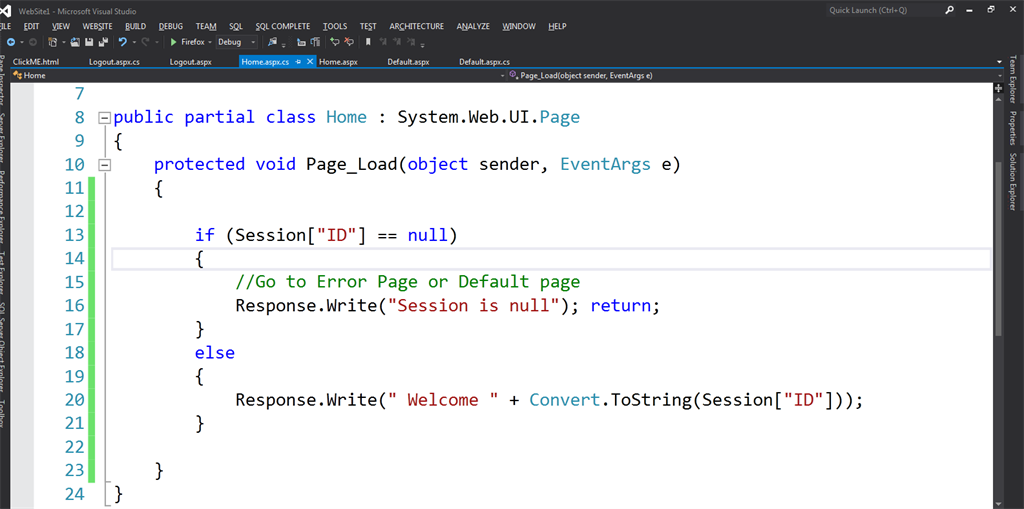Screen dimensions: 1024x509
Task: Switch to the ClickME.html tab
Action: [36, 62]
